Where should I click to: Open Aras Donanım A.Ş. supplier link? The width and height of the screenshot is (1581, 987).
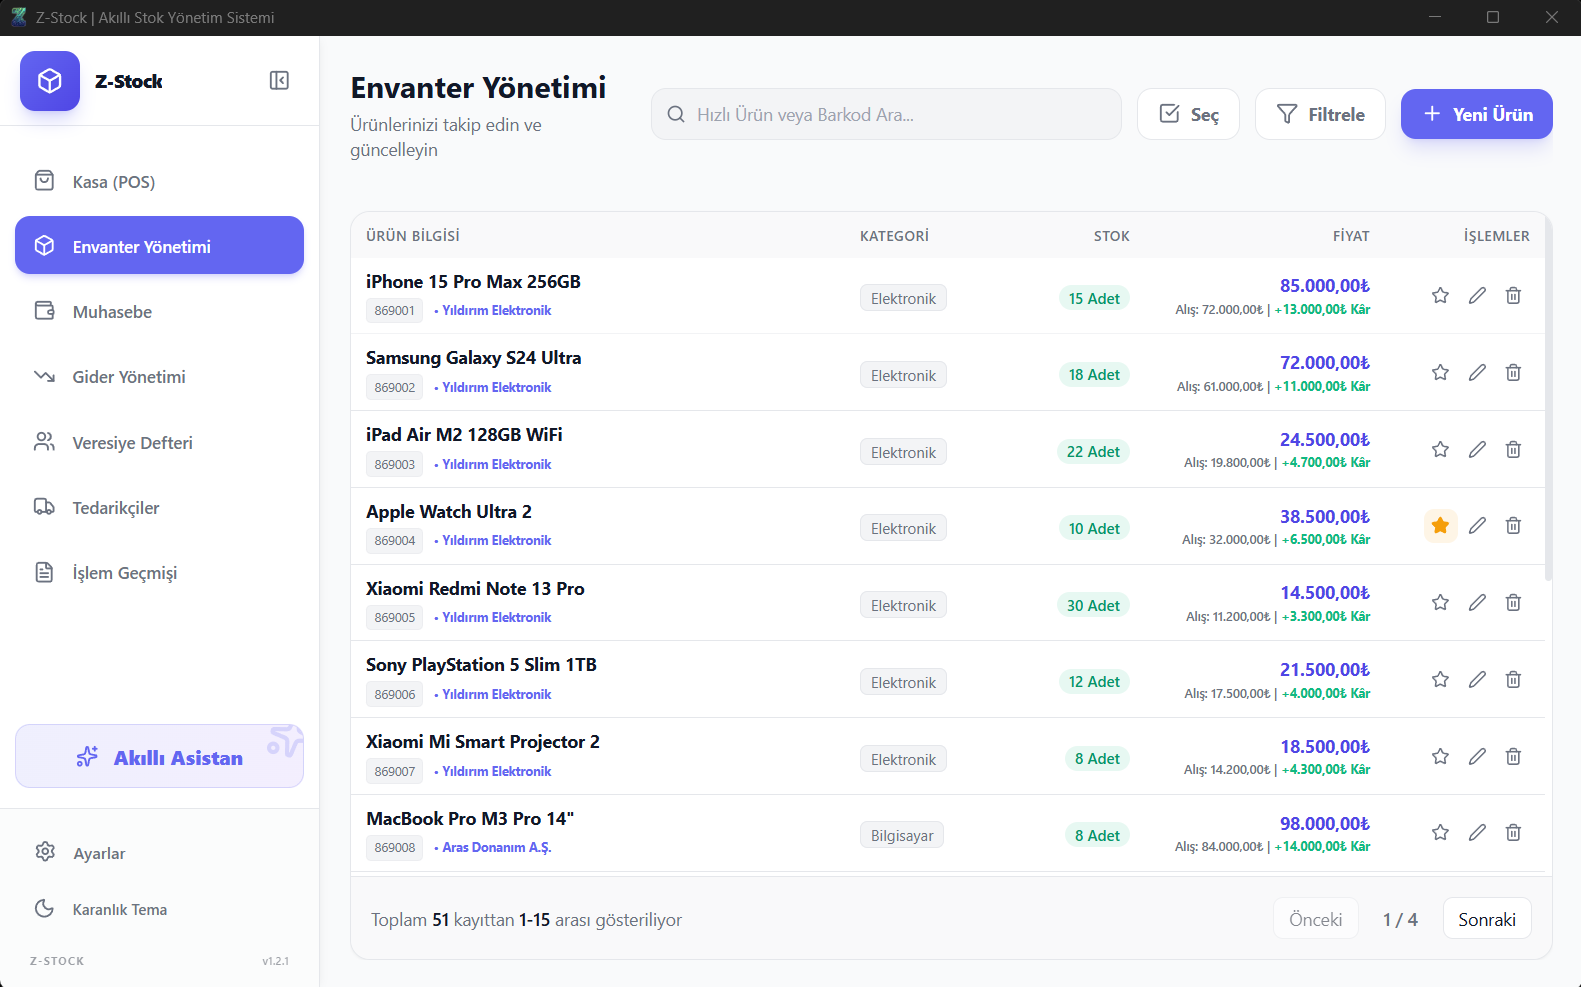point(496,848)
